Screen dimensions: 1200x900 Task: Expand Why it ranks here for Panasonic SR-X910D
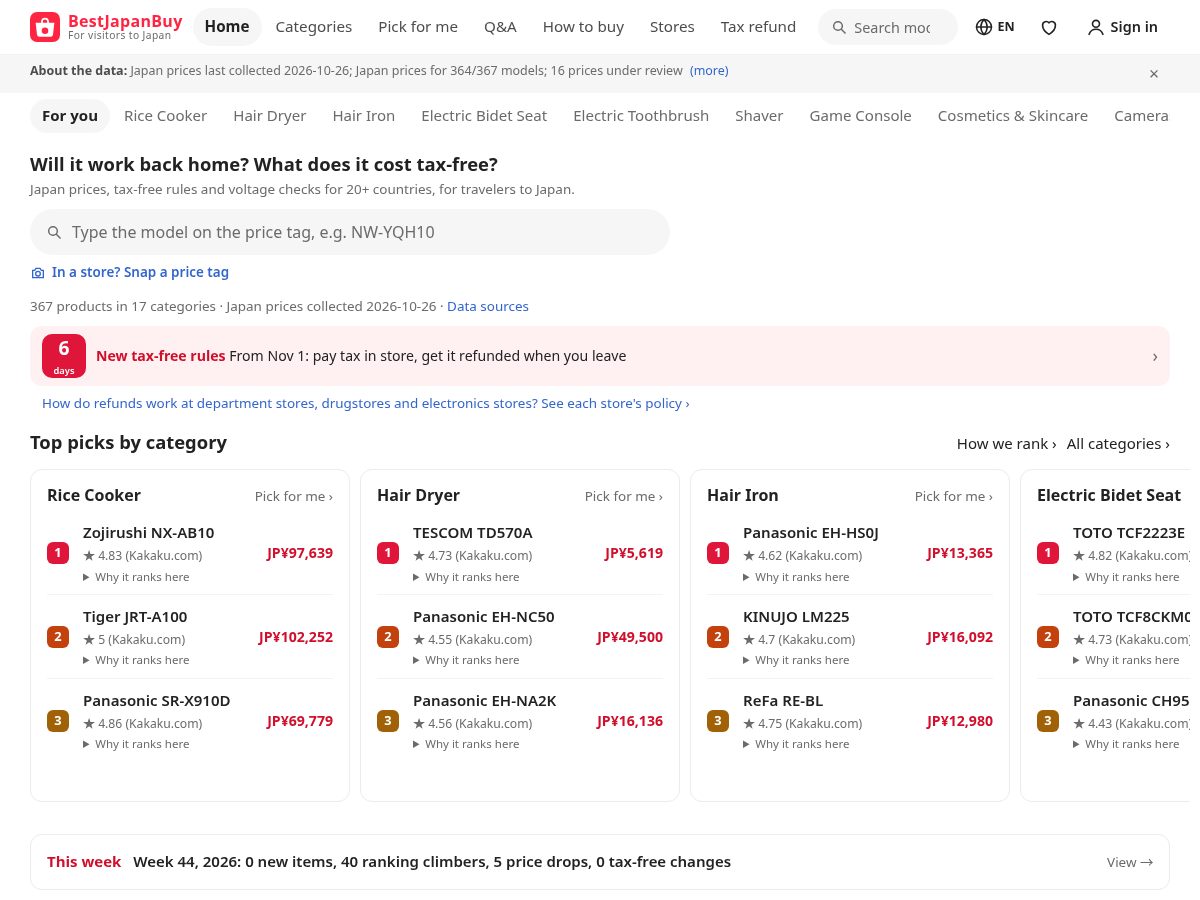136,744
